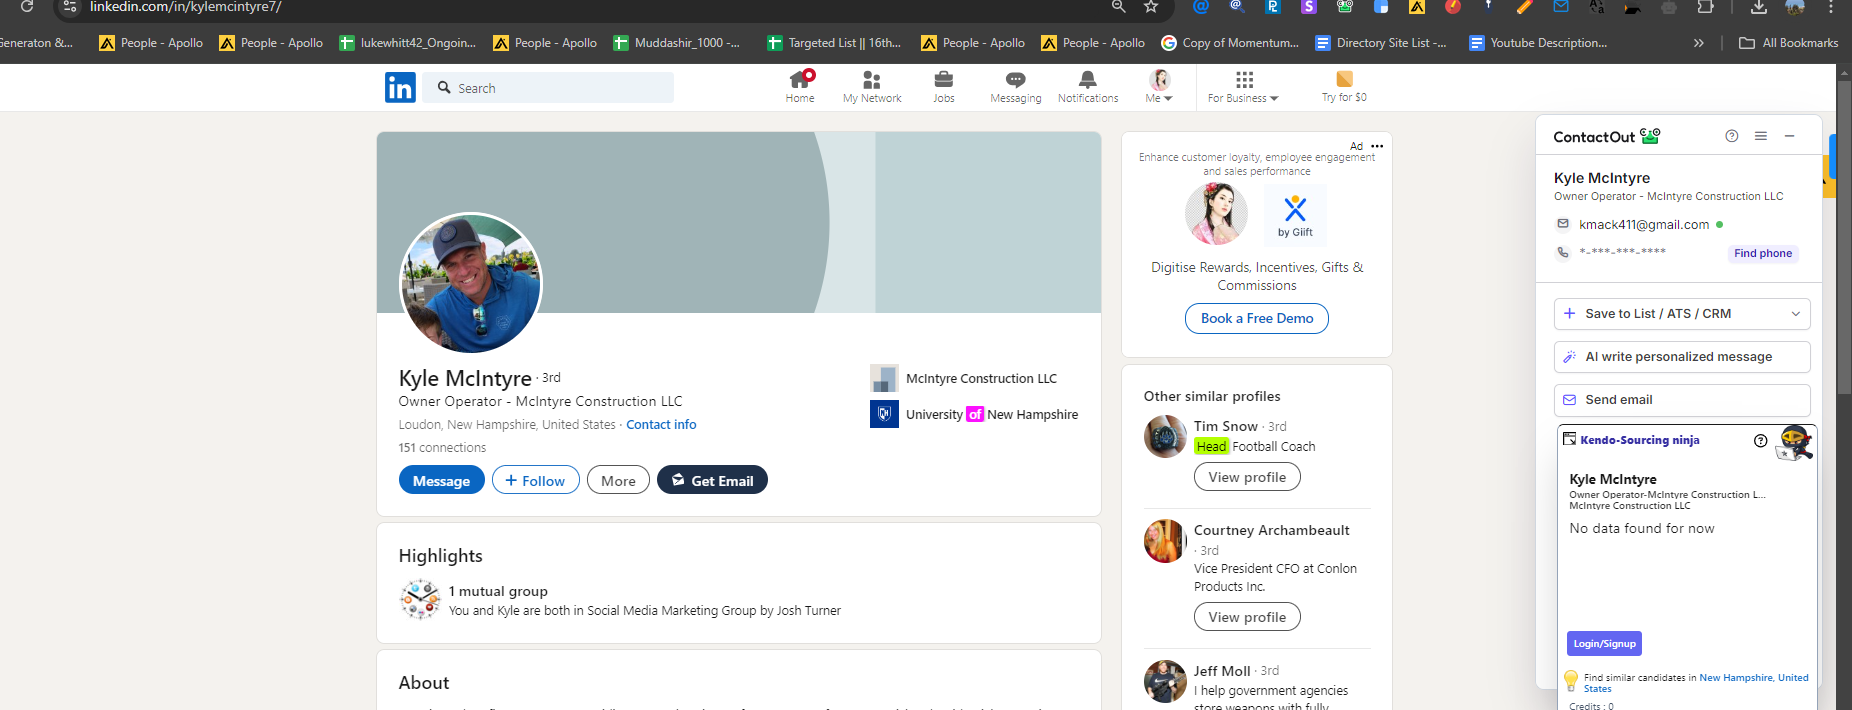Click purple S extension icon

point(1309,7)
